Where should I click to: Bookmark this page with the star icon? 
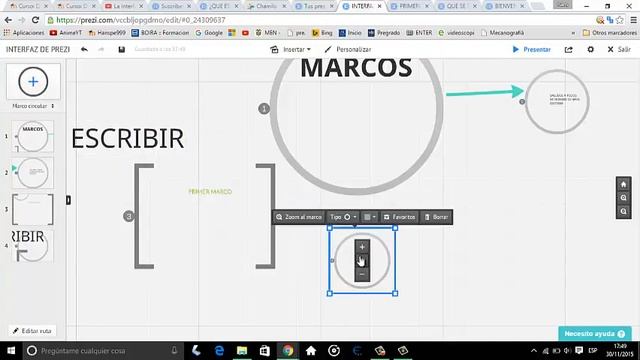point(620,20)
